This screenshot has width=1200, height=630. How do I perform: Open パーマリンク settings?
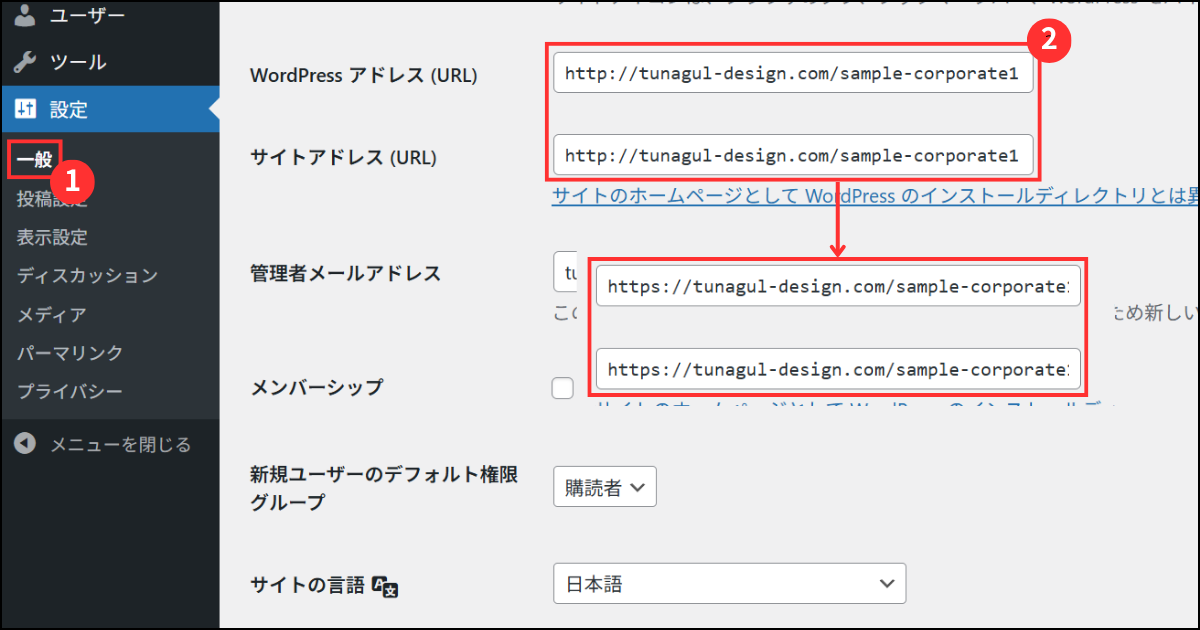(70, 353)
